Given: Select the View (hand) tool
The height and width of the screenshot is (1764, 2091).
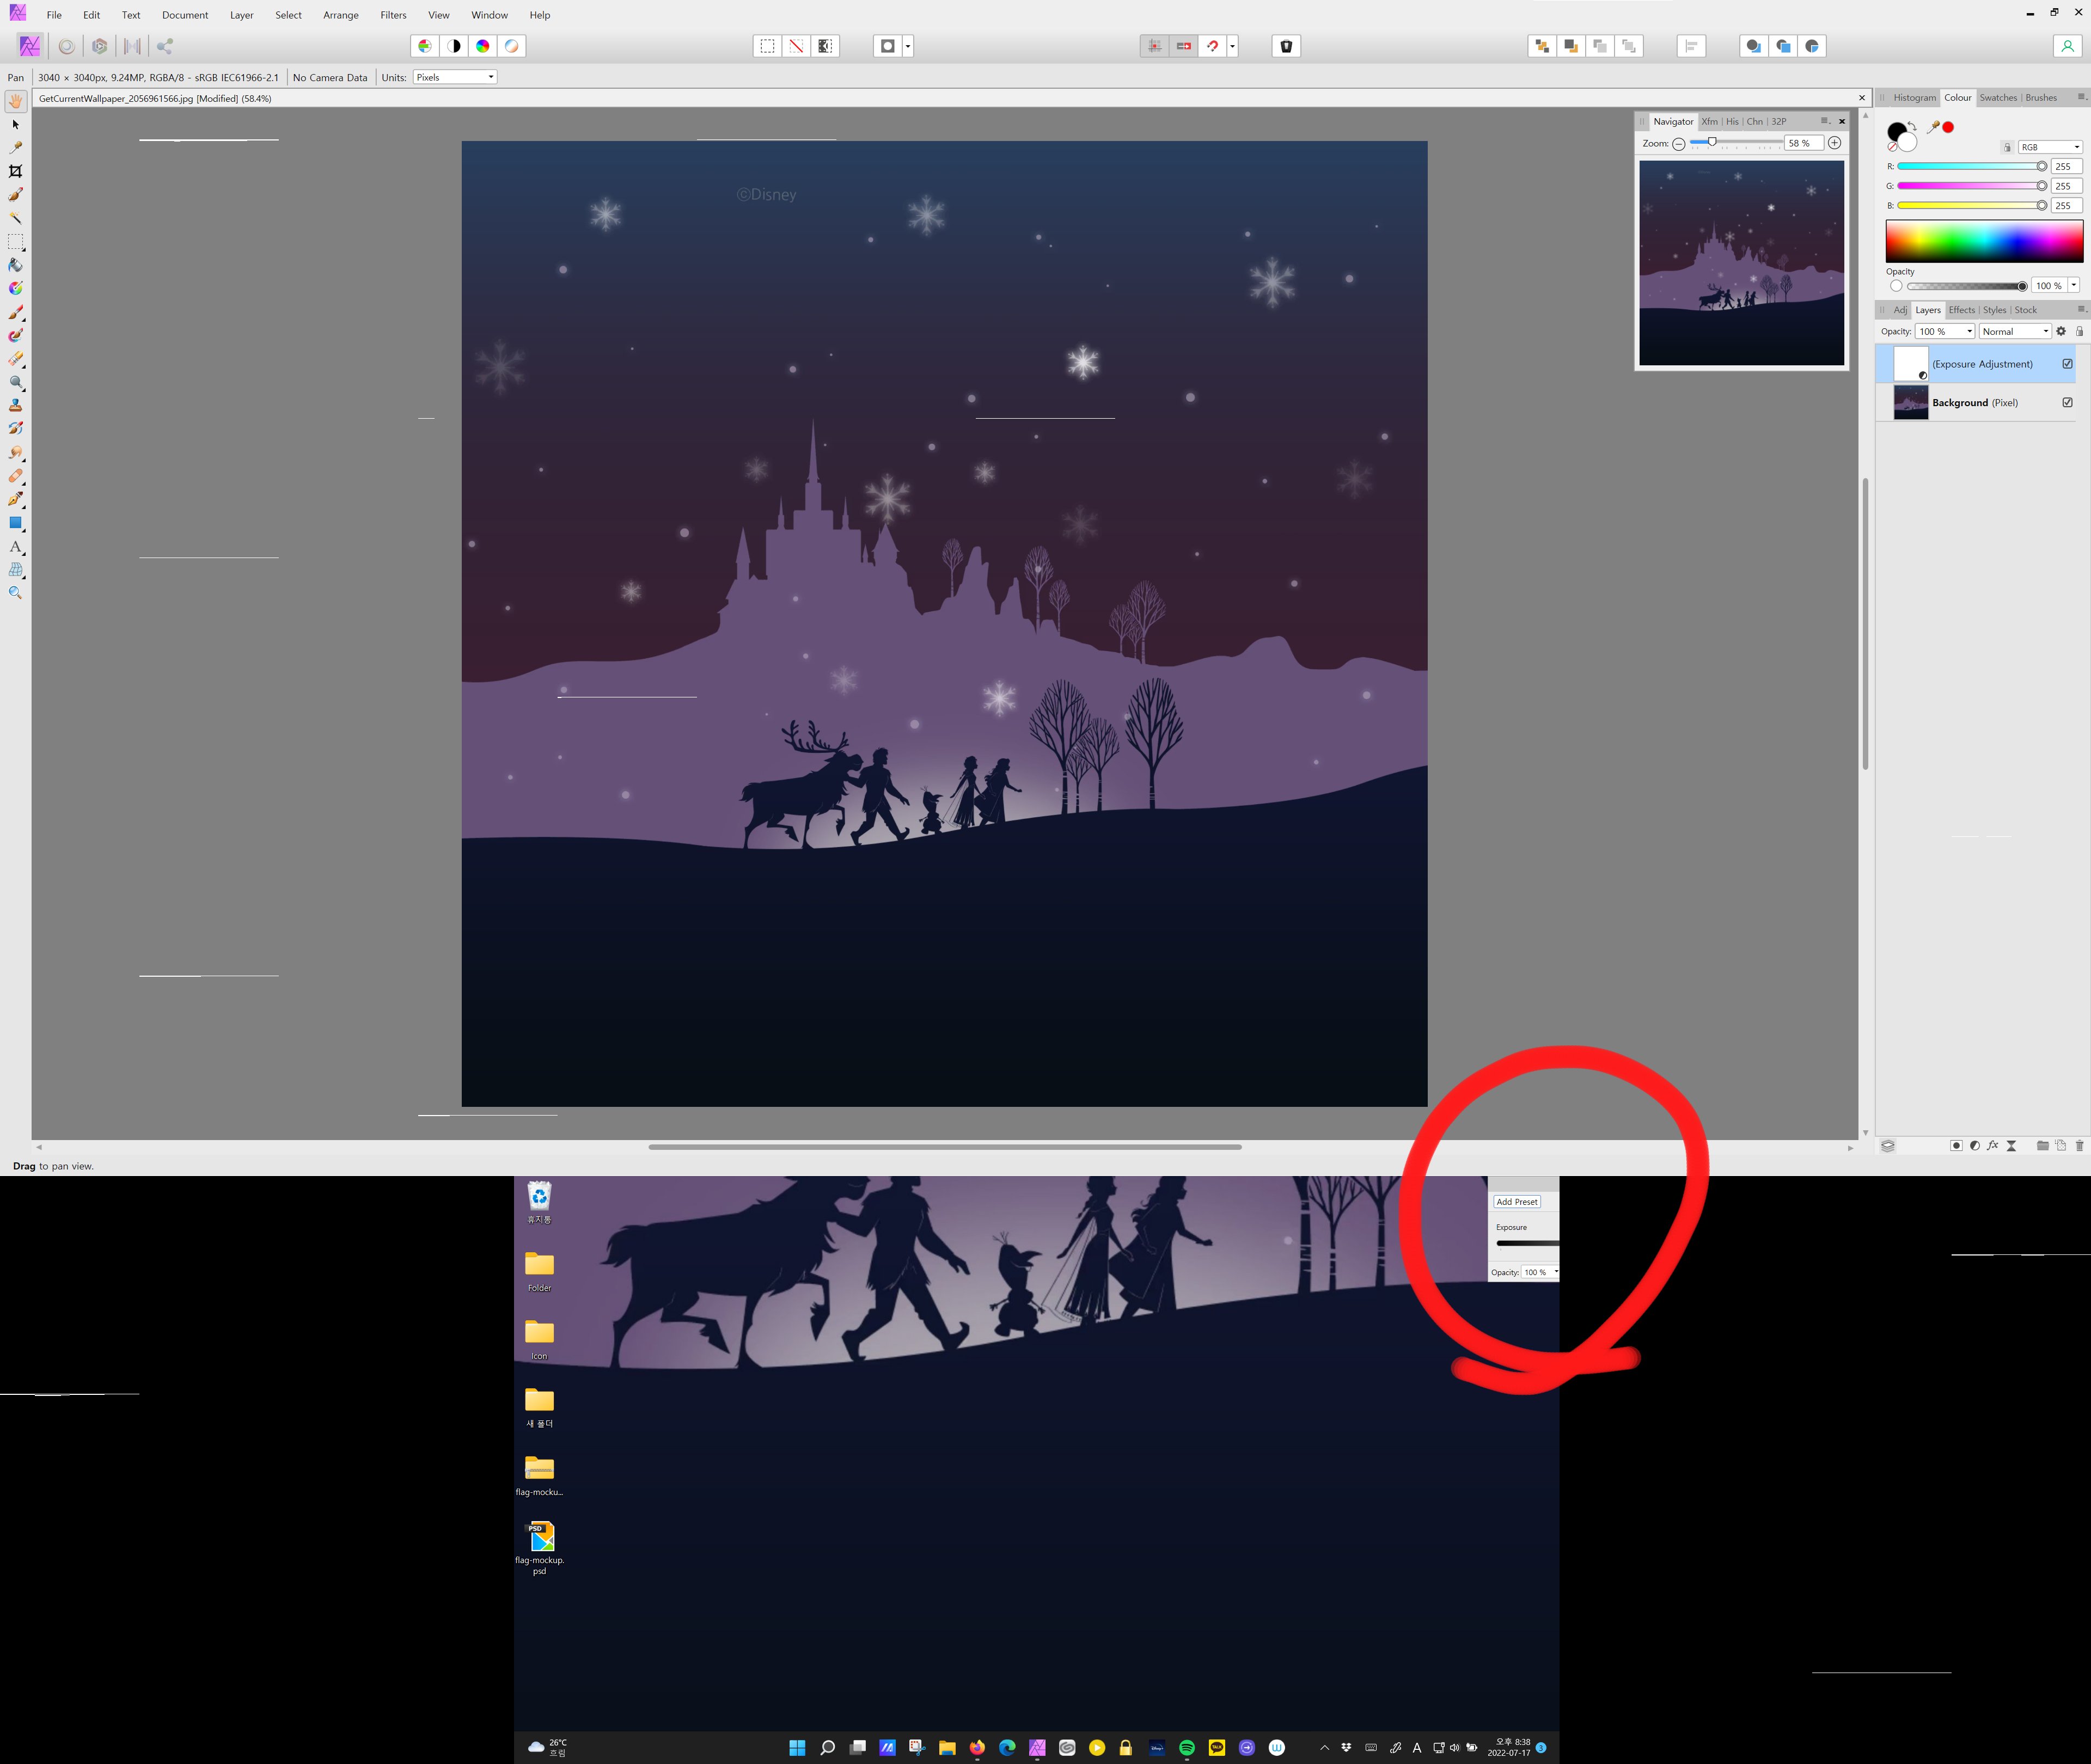Looking at the screenshot, I should 15,101.
